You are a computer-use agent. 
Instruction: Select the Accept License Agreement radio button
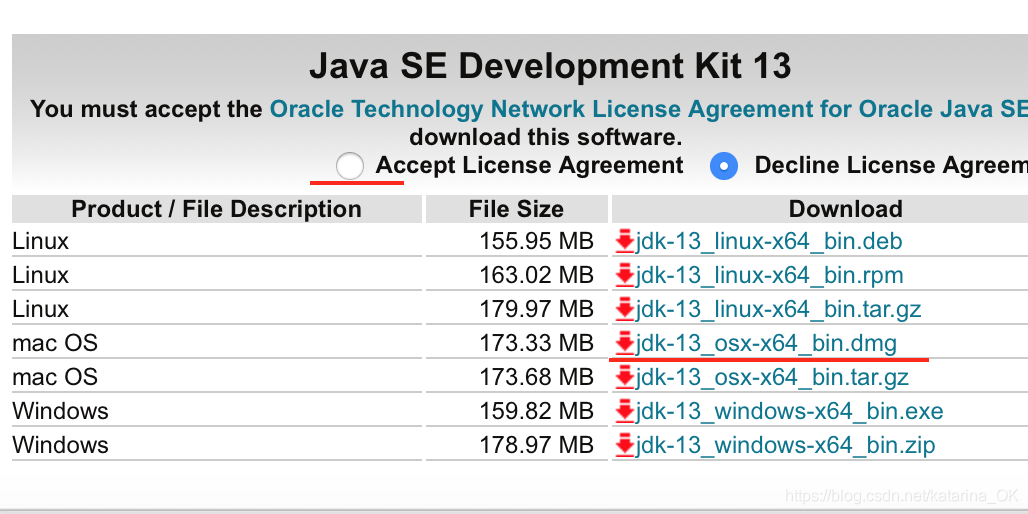(x=349, y=166)
